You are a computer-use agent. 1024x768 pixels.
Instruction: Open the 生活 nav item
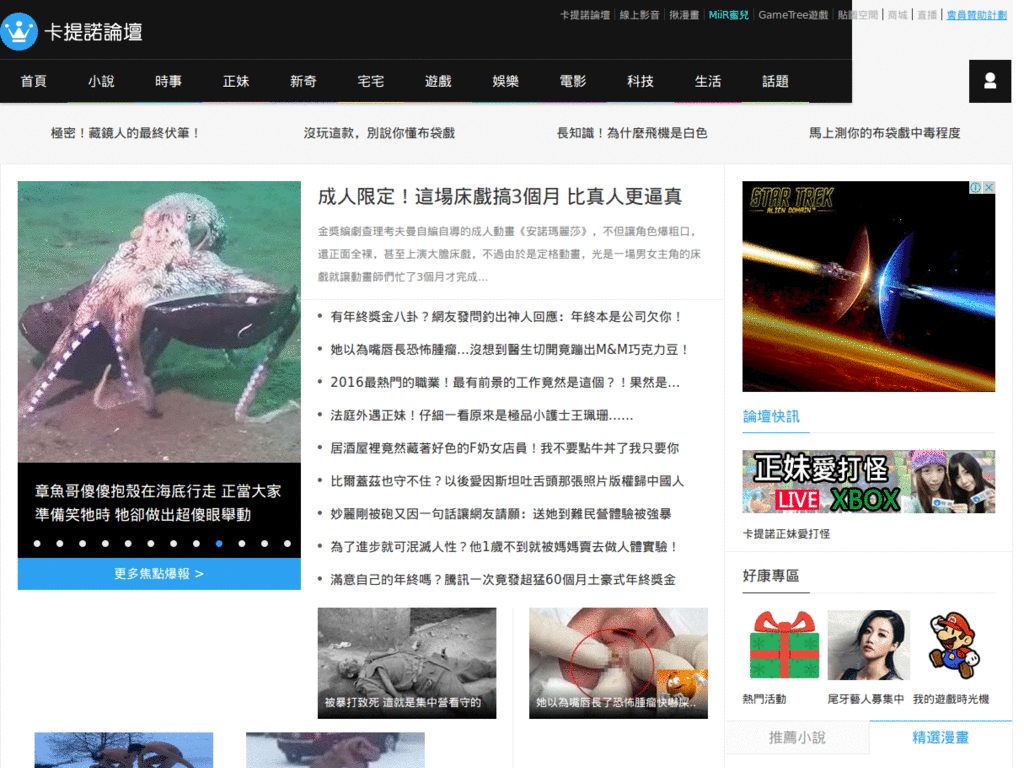click(x=708, y=81)
